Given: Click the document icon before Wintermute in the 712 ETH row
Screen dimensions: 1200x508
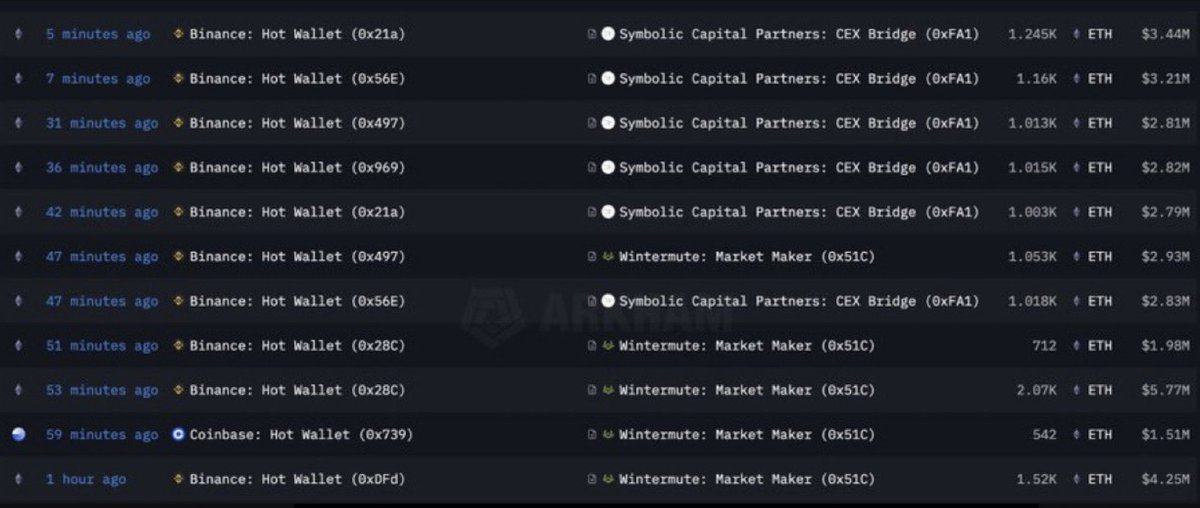Looking at the screenshot, I should [593, 346].
